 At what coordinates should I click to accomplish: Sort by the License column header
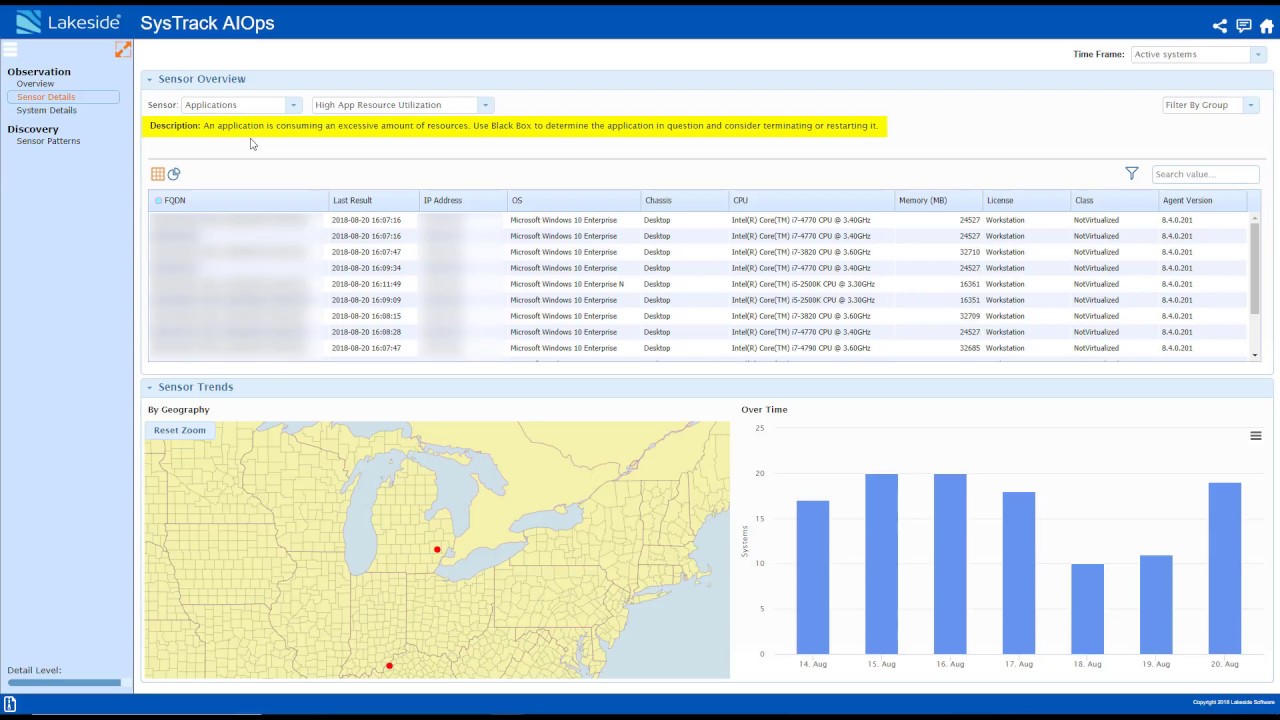point(1026,201)
